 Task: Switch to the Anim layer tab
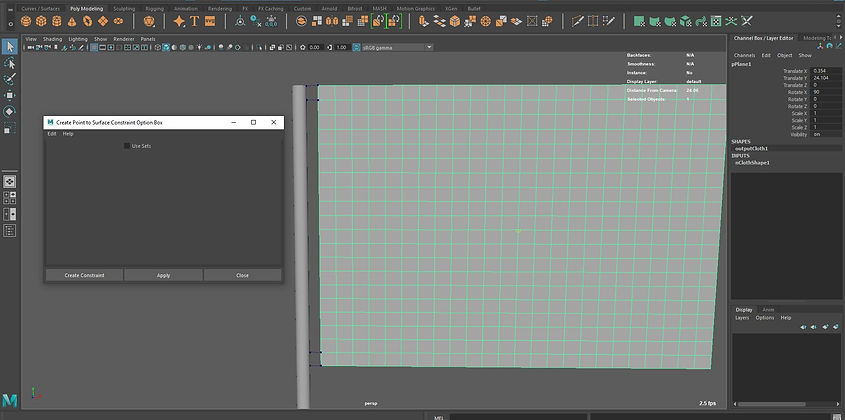pyautogui.click(x=768, y=309)
